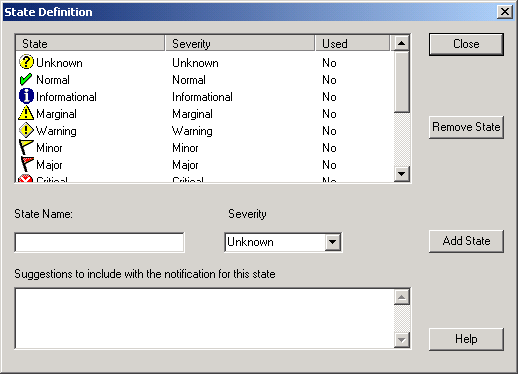Click the yellow flag Minor state icon
The width and height of the screenshot is (518, 374).
point(26,147)
